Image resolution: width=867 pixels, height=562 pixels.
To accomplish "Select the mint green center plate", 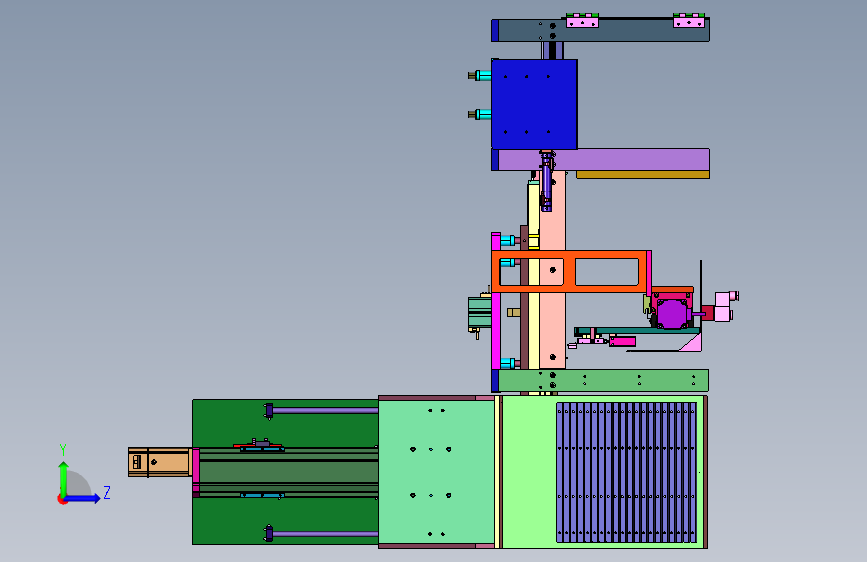I will pyautogui.click(x=436, y=472).
